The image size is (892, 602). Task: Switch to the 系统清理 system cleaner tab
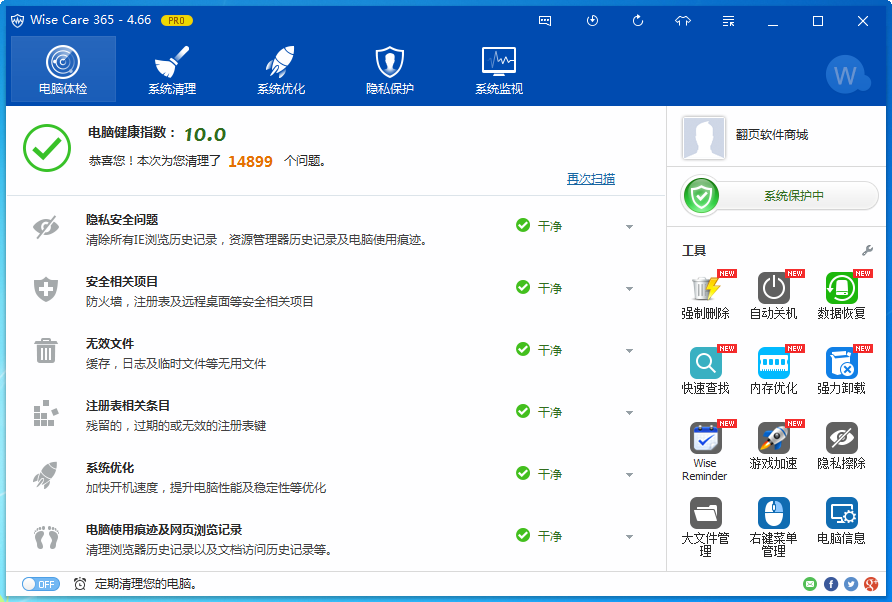point(172,69)
